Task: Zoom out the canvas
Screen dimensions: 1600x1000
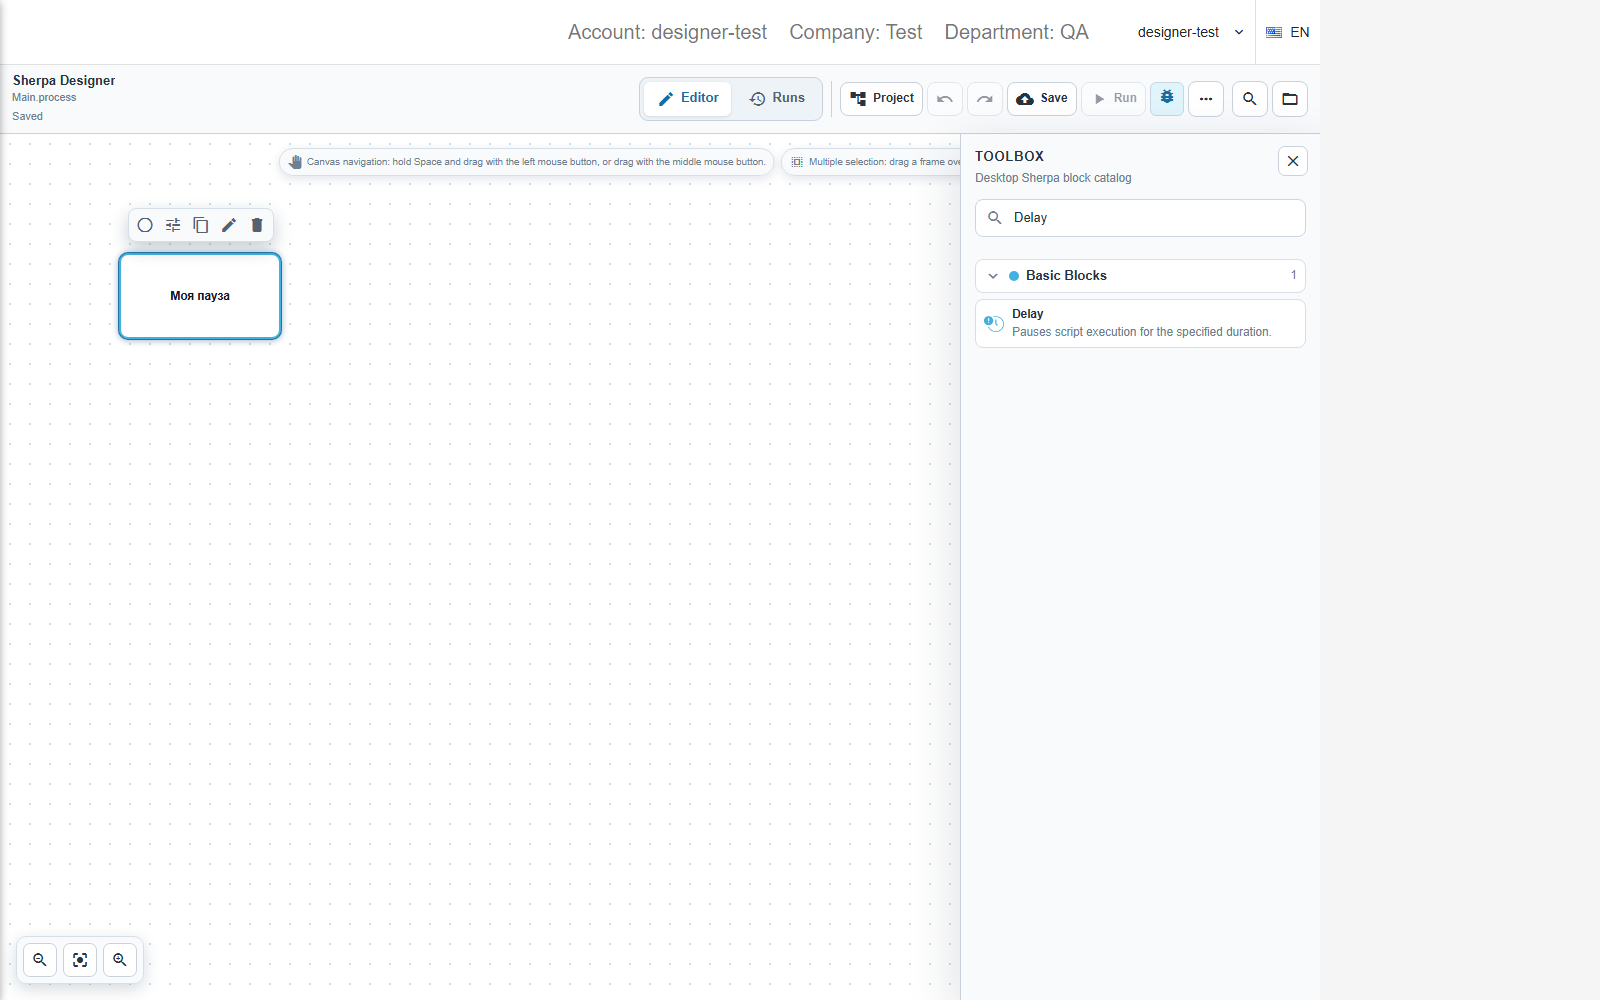Action: click(x=40, y=960)
